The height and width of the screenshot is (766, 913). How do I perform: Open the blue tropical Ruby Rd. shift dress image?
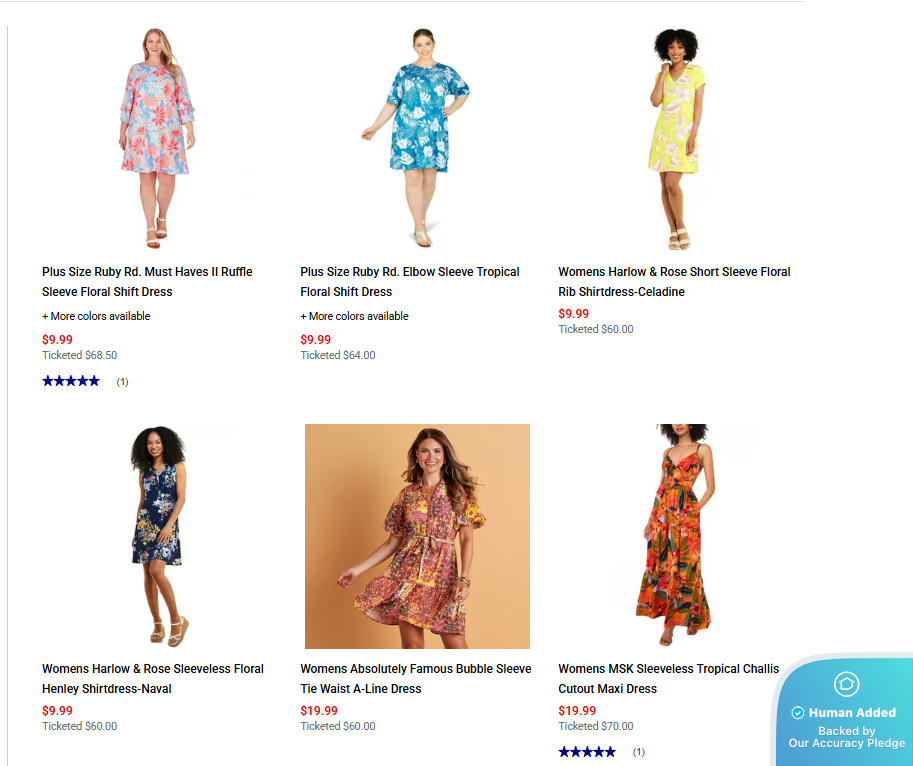(414, 140)
